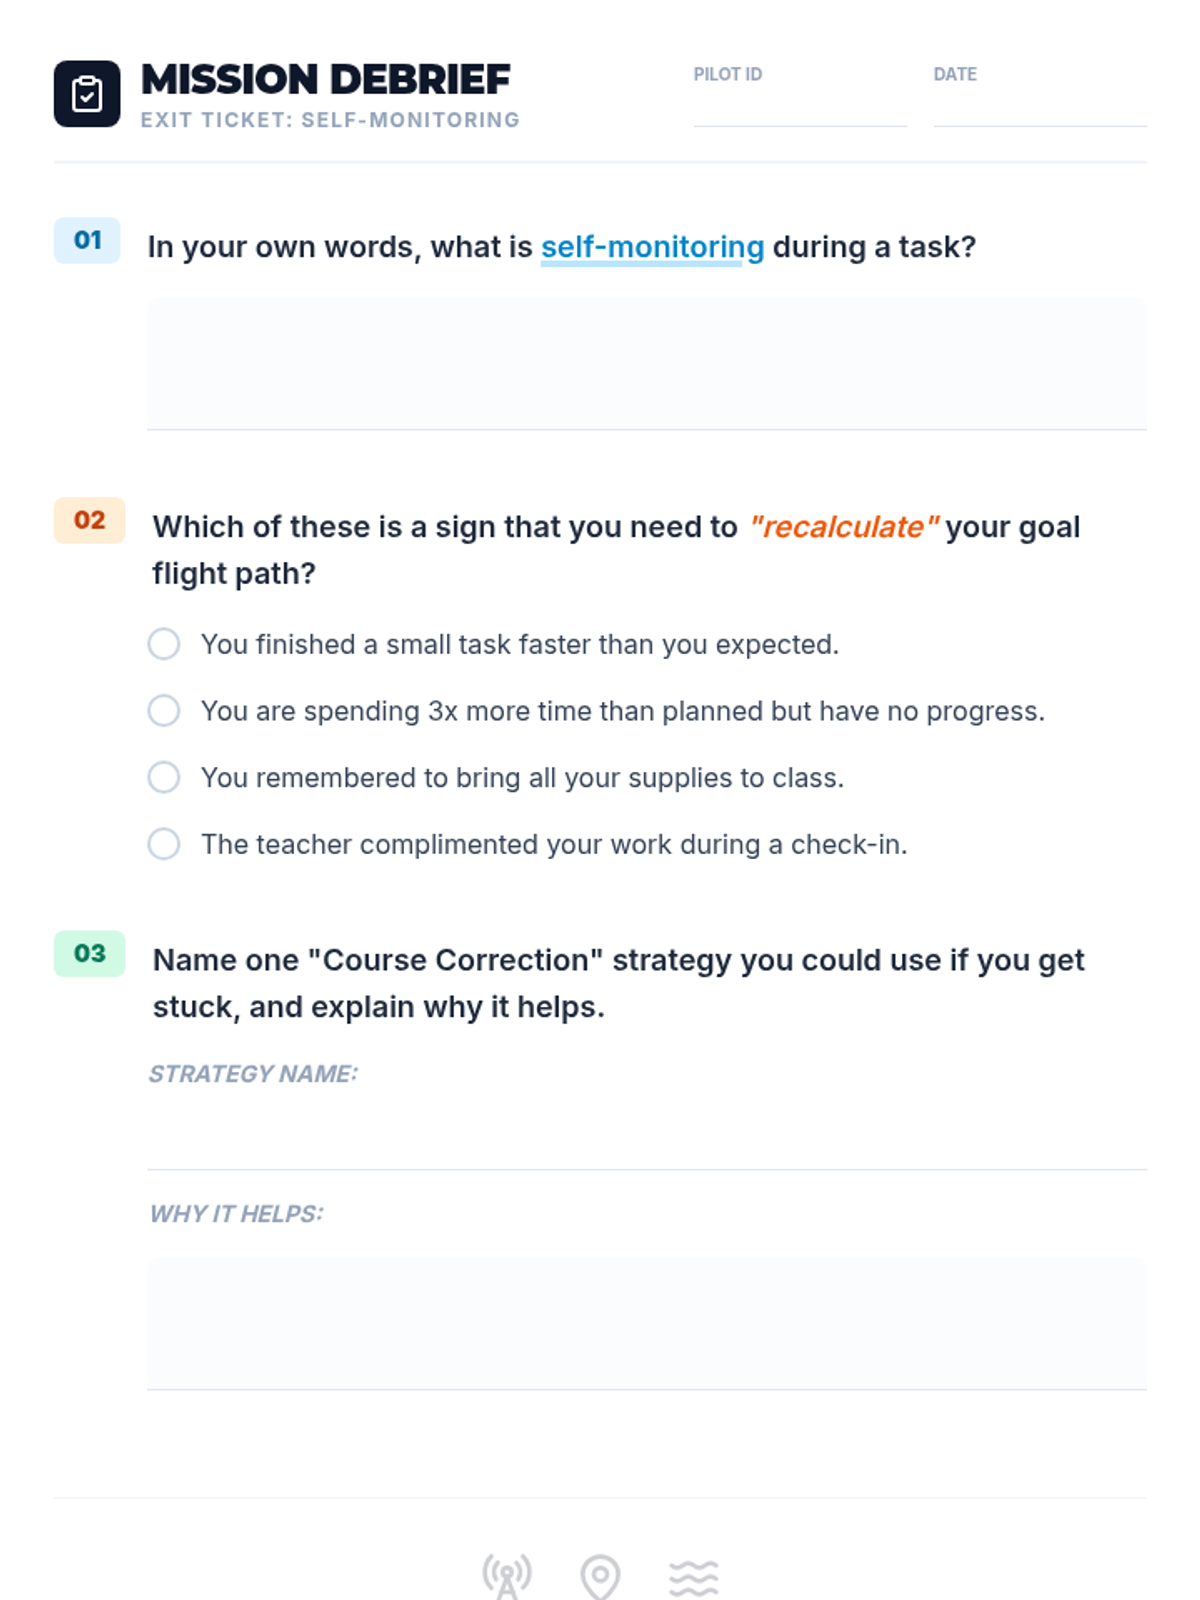Click the self-monitoring definition answer box
This screenshot has width=1200, height=1600.
[x=646, y=364]
